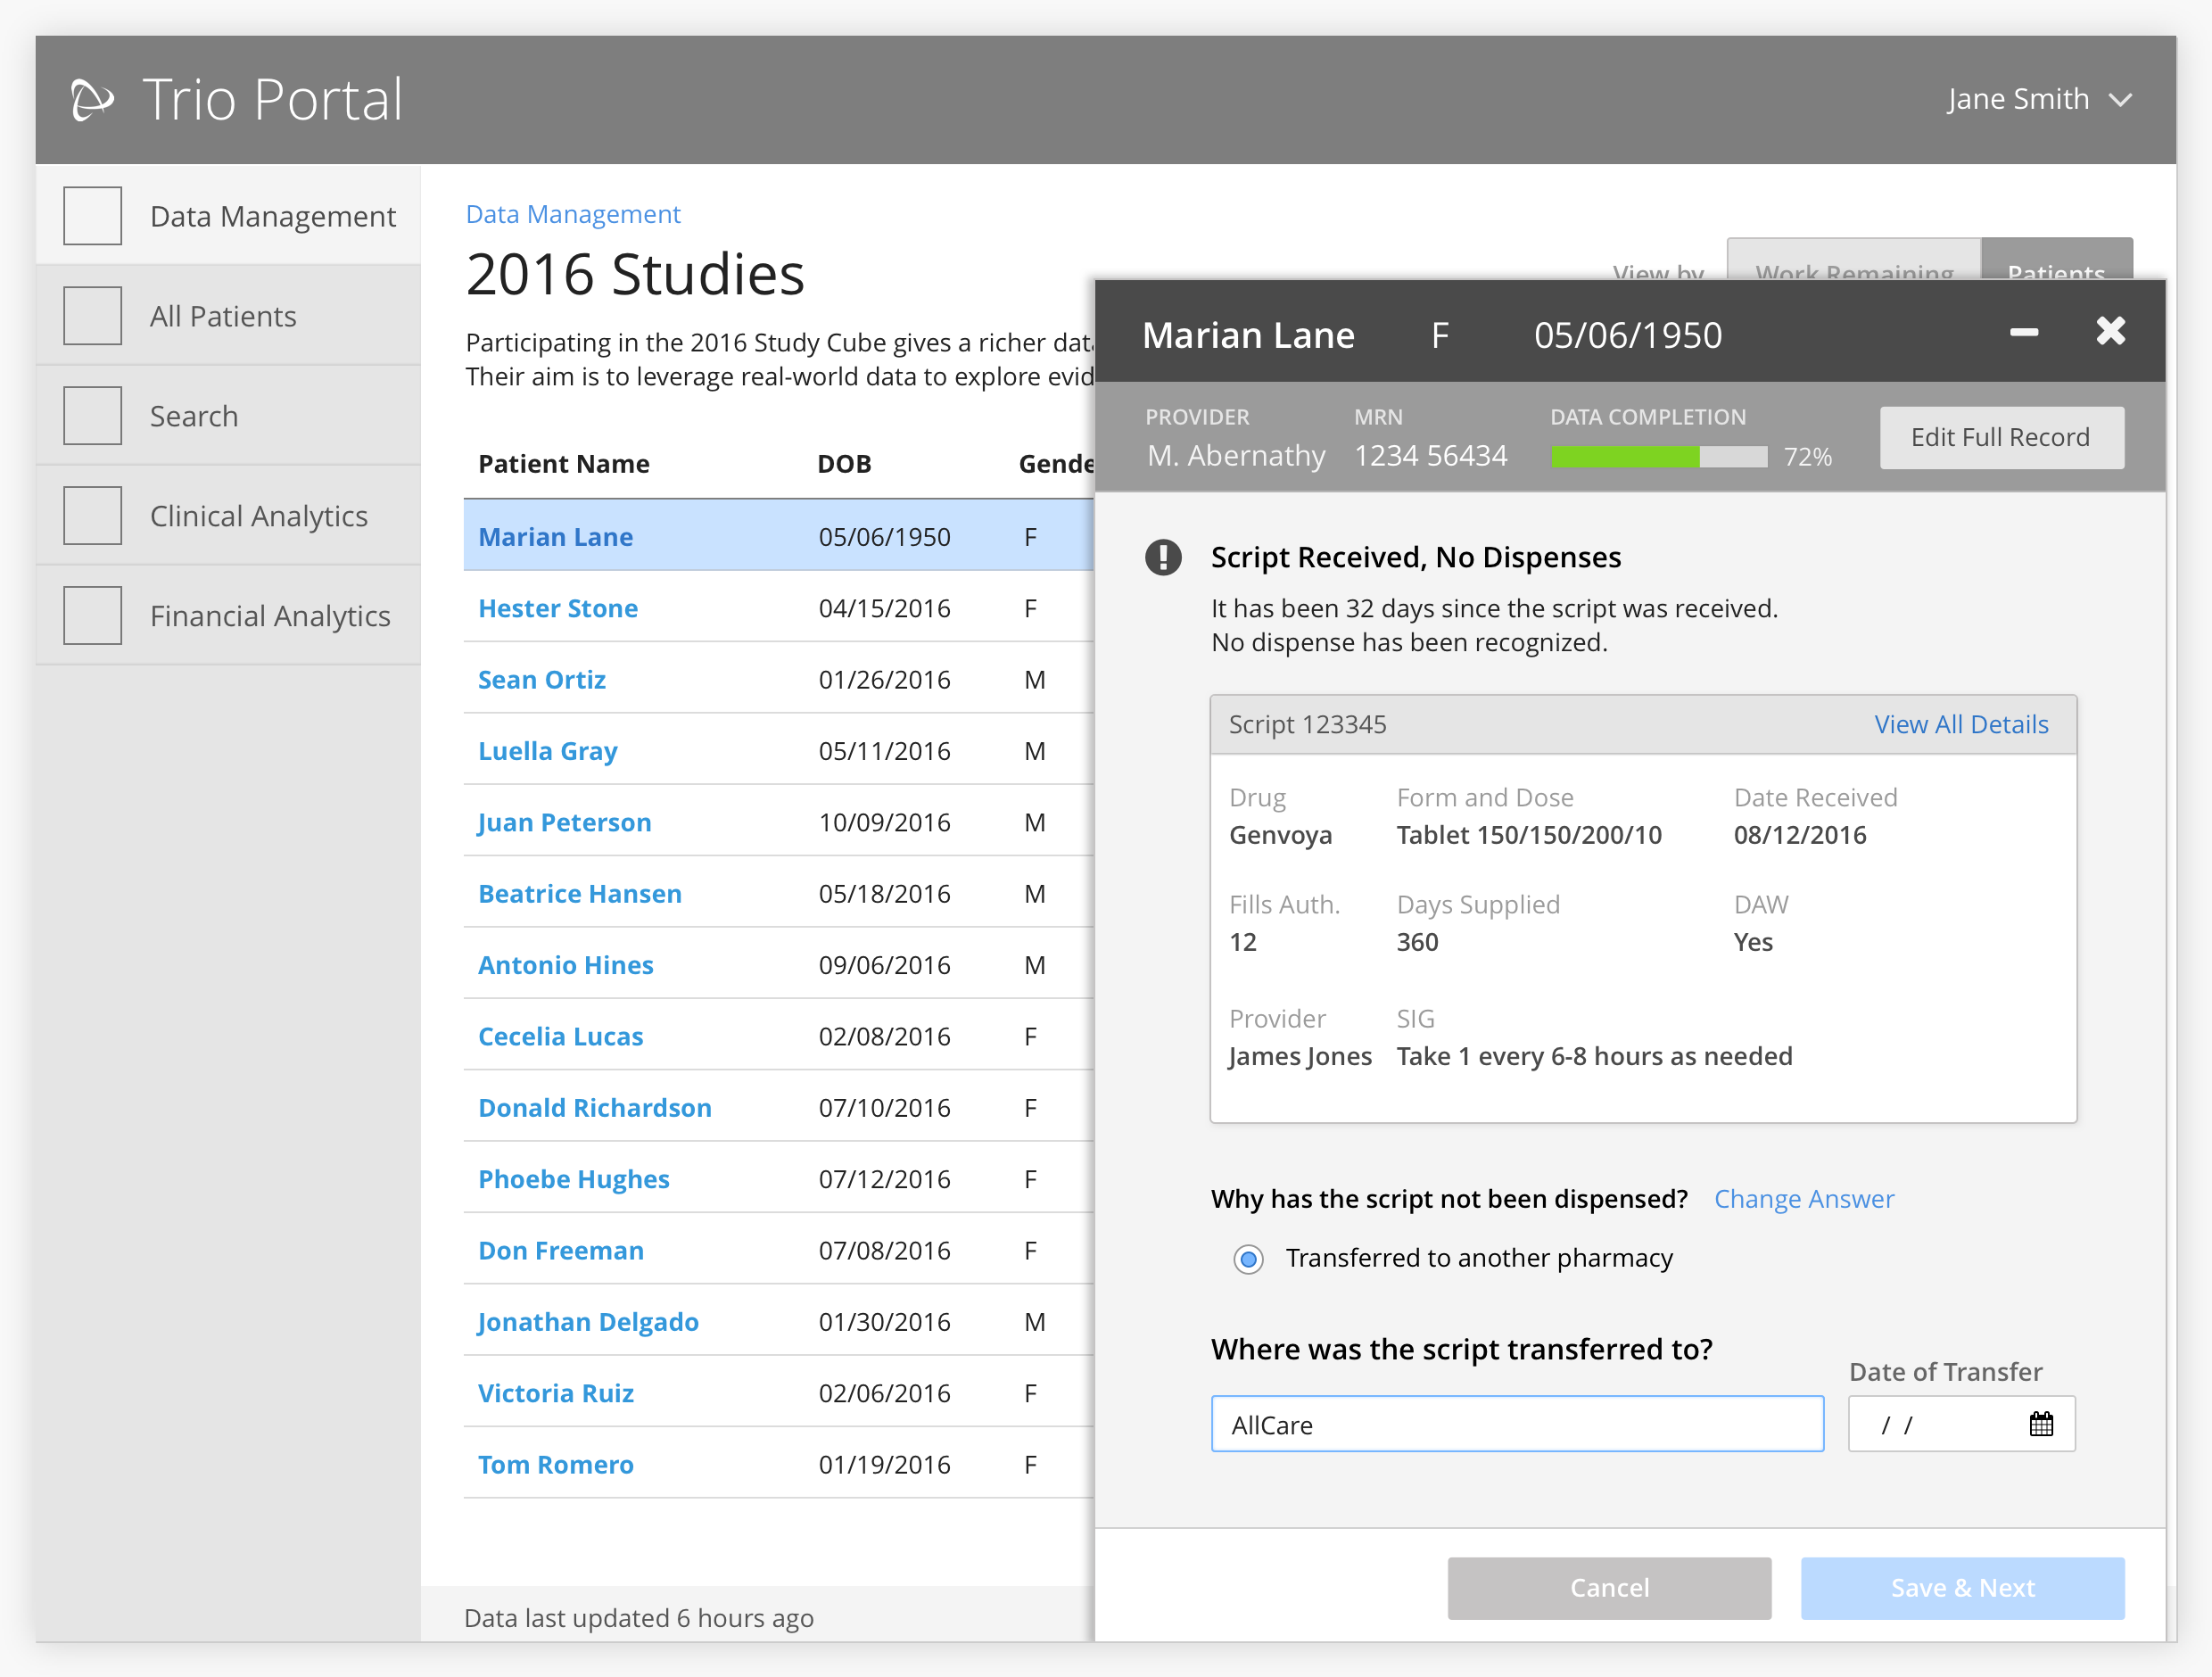Click the Trio Portal logo icon

tap(93, 100)
